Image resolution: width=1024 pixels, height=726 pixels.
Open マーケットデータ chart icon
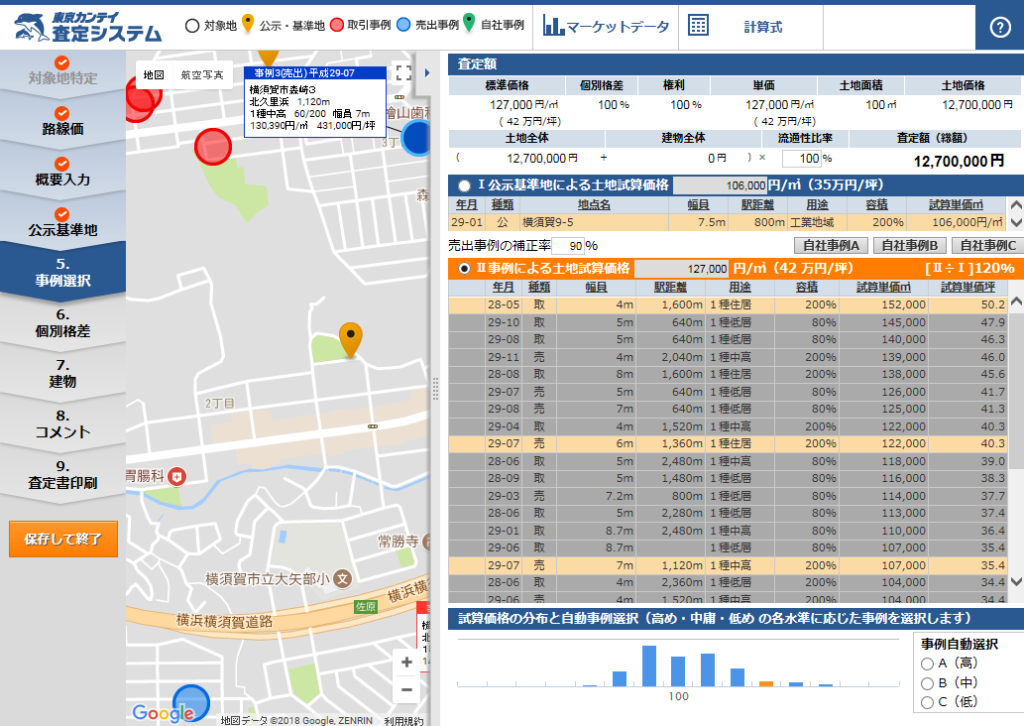click(x=553, y=27)
